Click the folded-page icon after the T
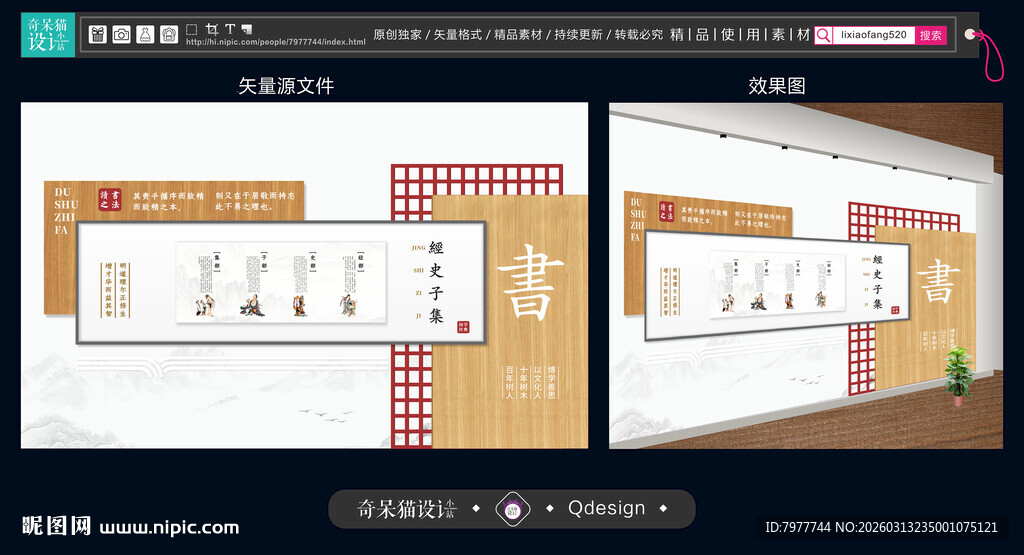 [x=247, y=29]
